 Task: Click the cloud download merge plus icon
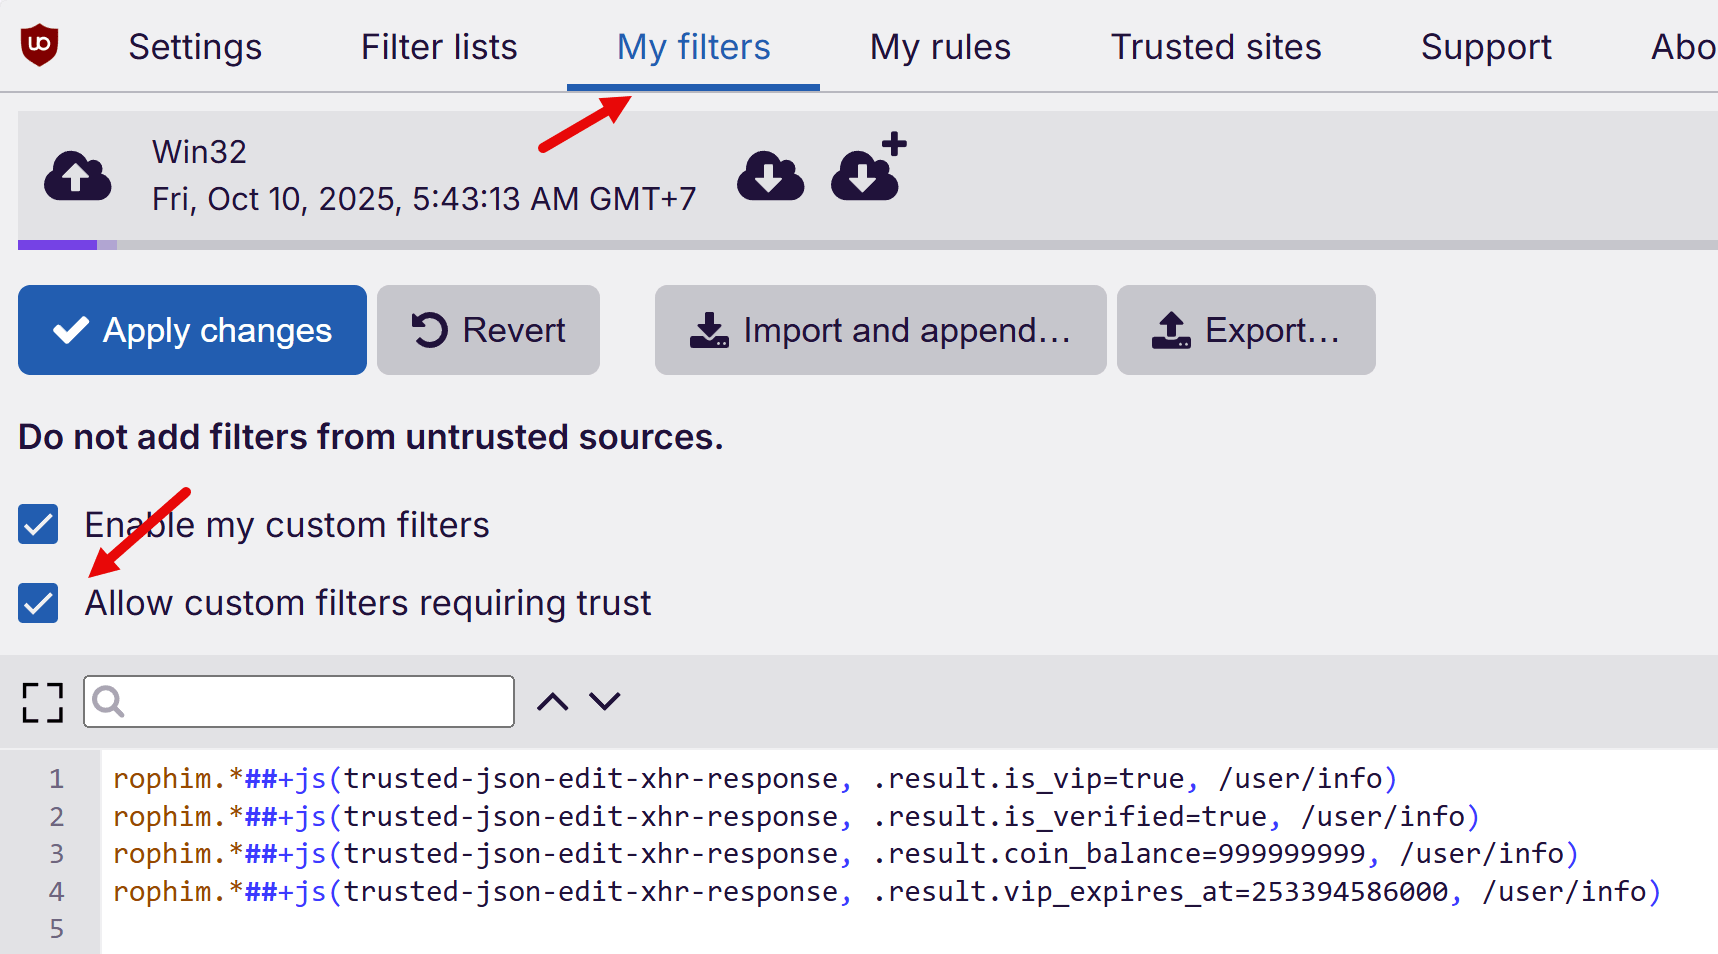coord(867,170)
